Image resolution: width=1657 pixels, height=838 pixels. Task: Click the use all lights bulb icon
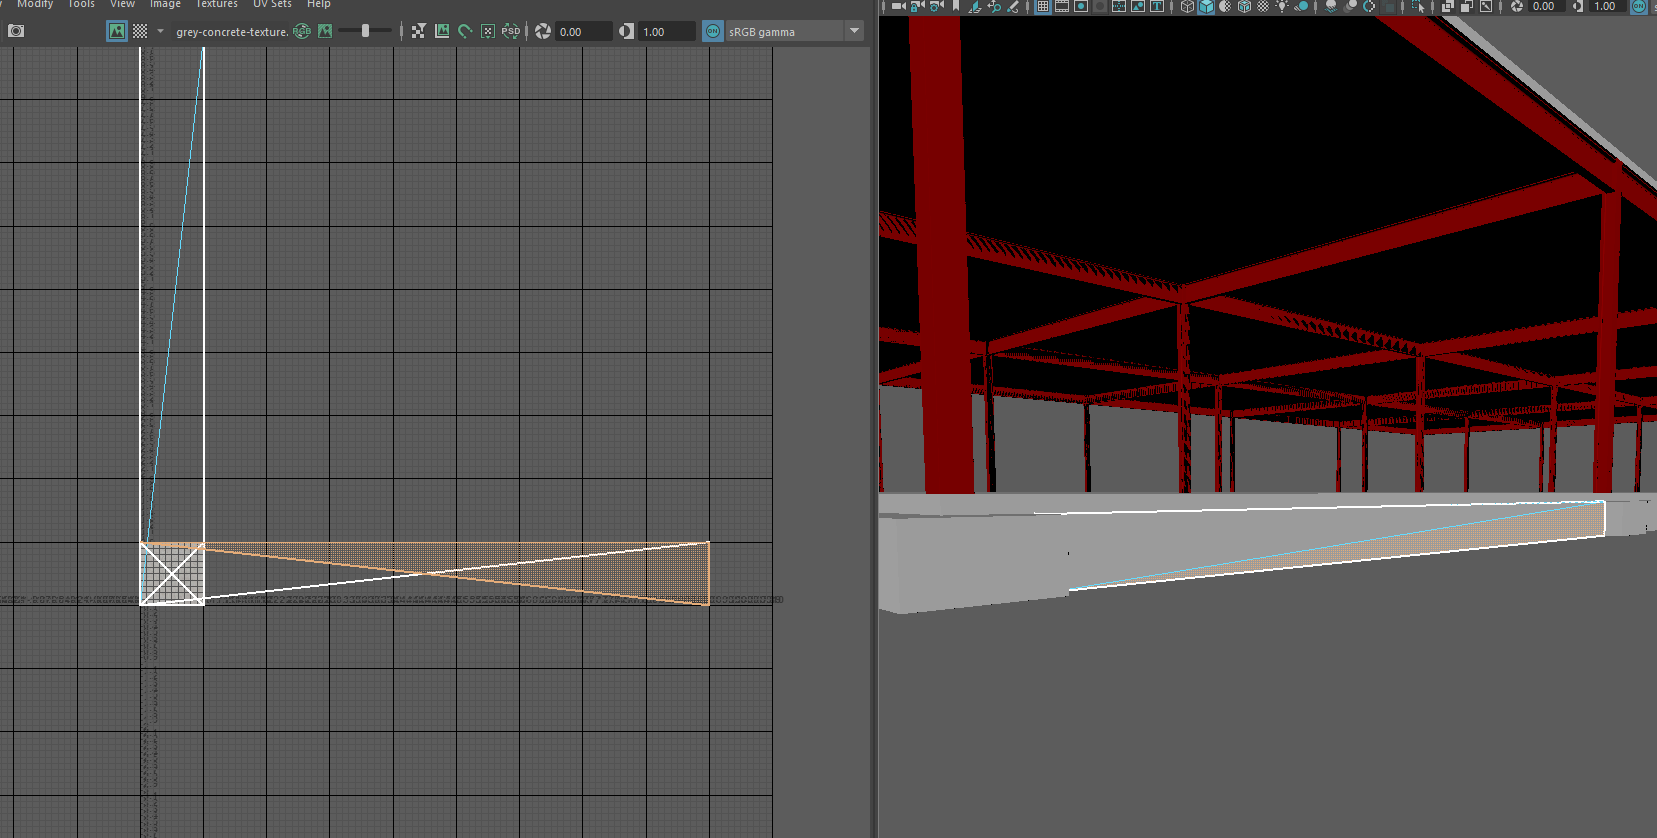1282,6
